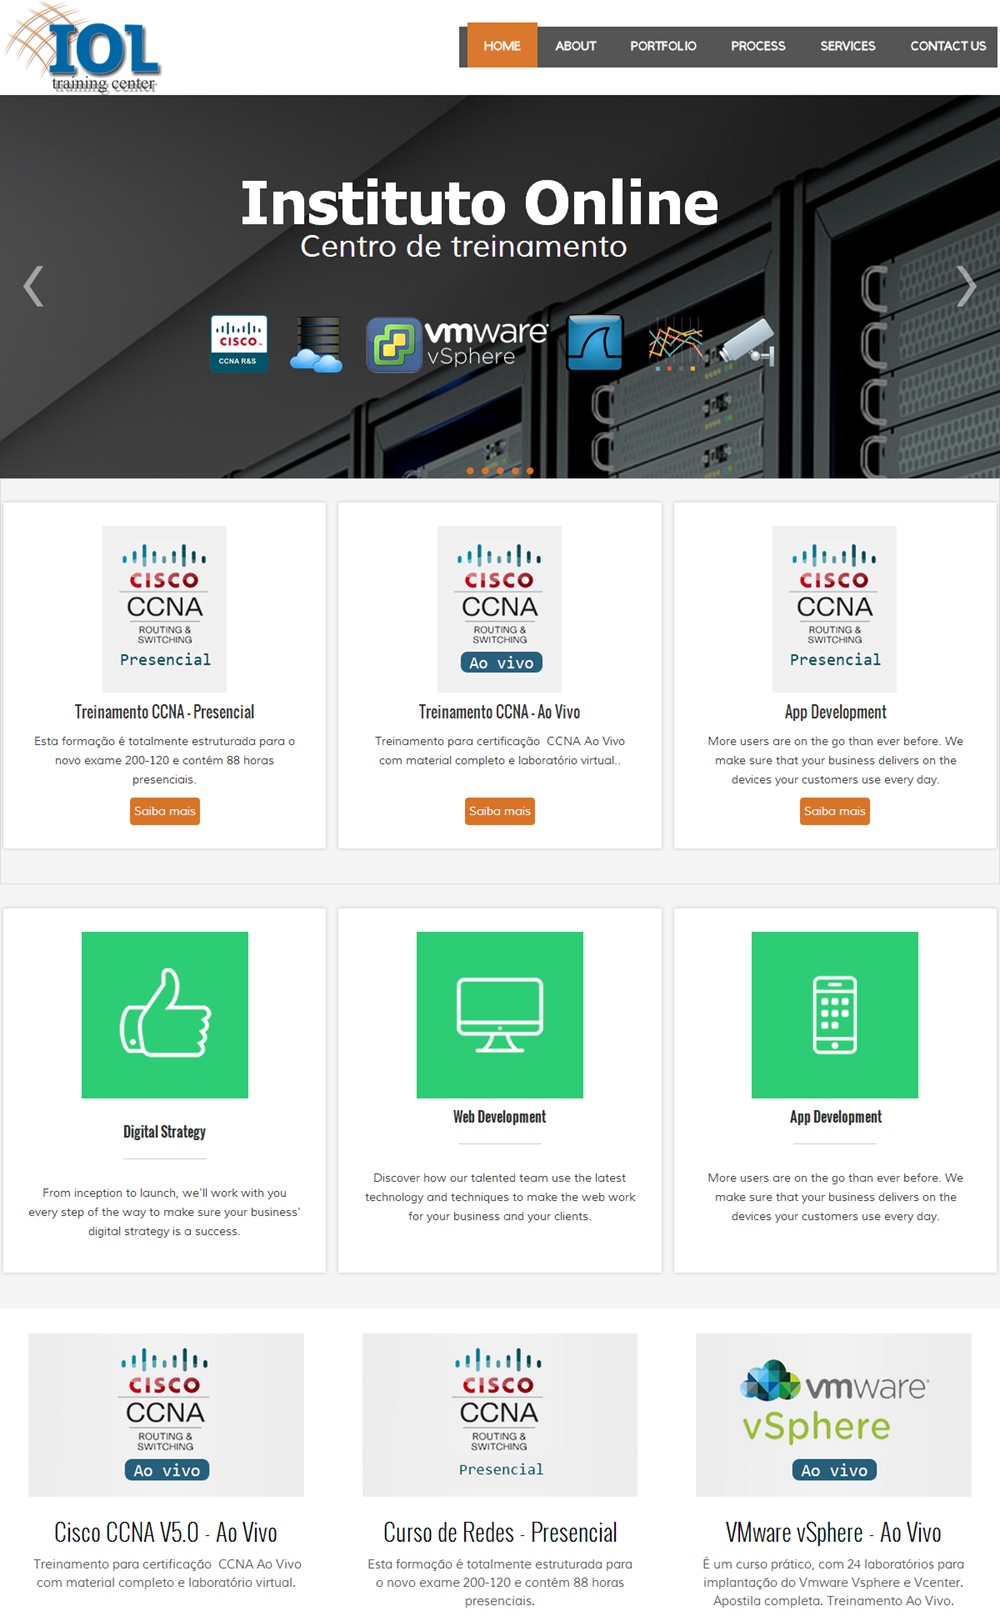1000x1616 pixels.
Task: Click the monitor Web Development icon
Action: pos(500,1015)
